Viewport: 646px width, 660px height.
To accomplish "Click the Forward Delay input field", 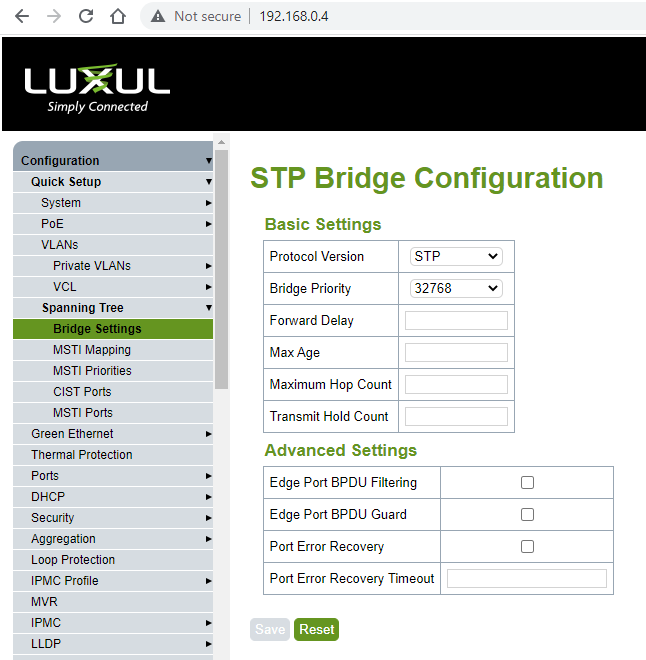I will point(456,321).
